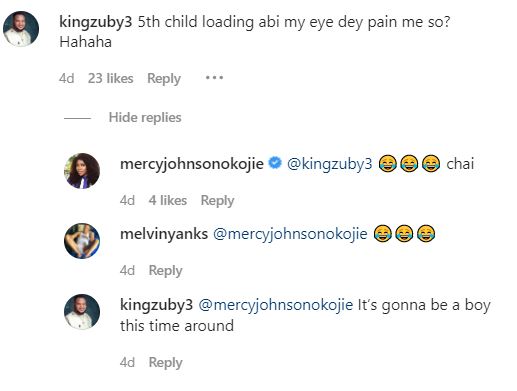
Task: Open mercyjohnsonokojie's profile avatar
Action: pyautogui.click(x=82, y=171)
